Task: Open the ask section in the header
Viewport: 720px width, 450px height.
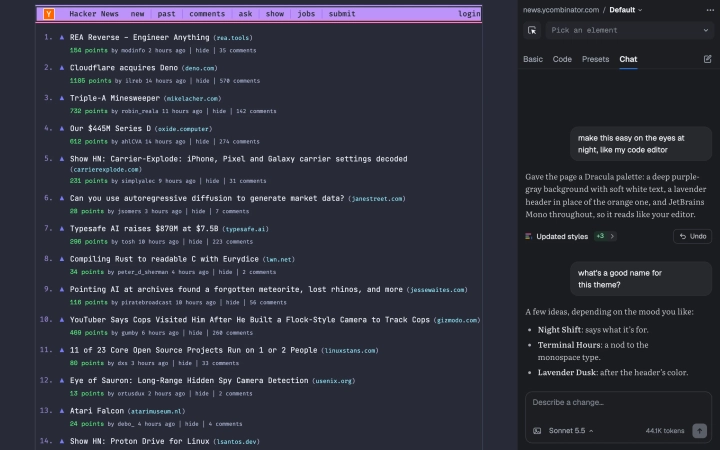Action: [245, 14]
